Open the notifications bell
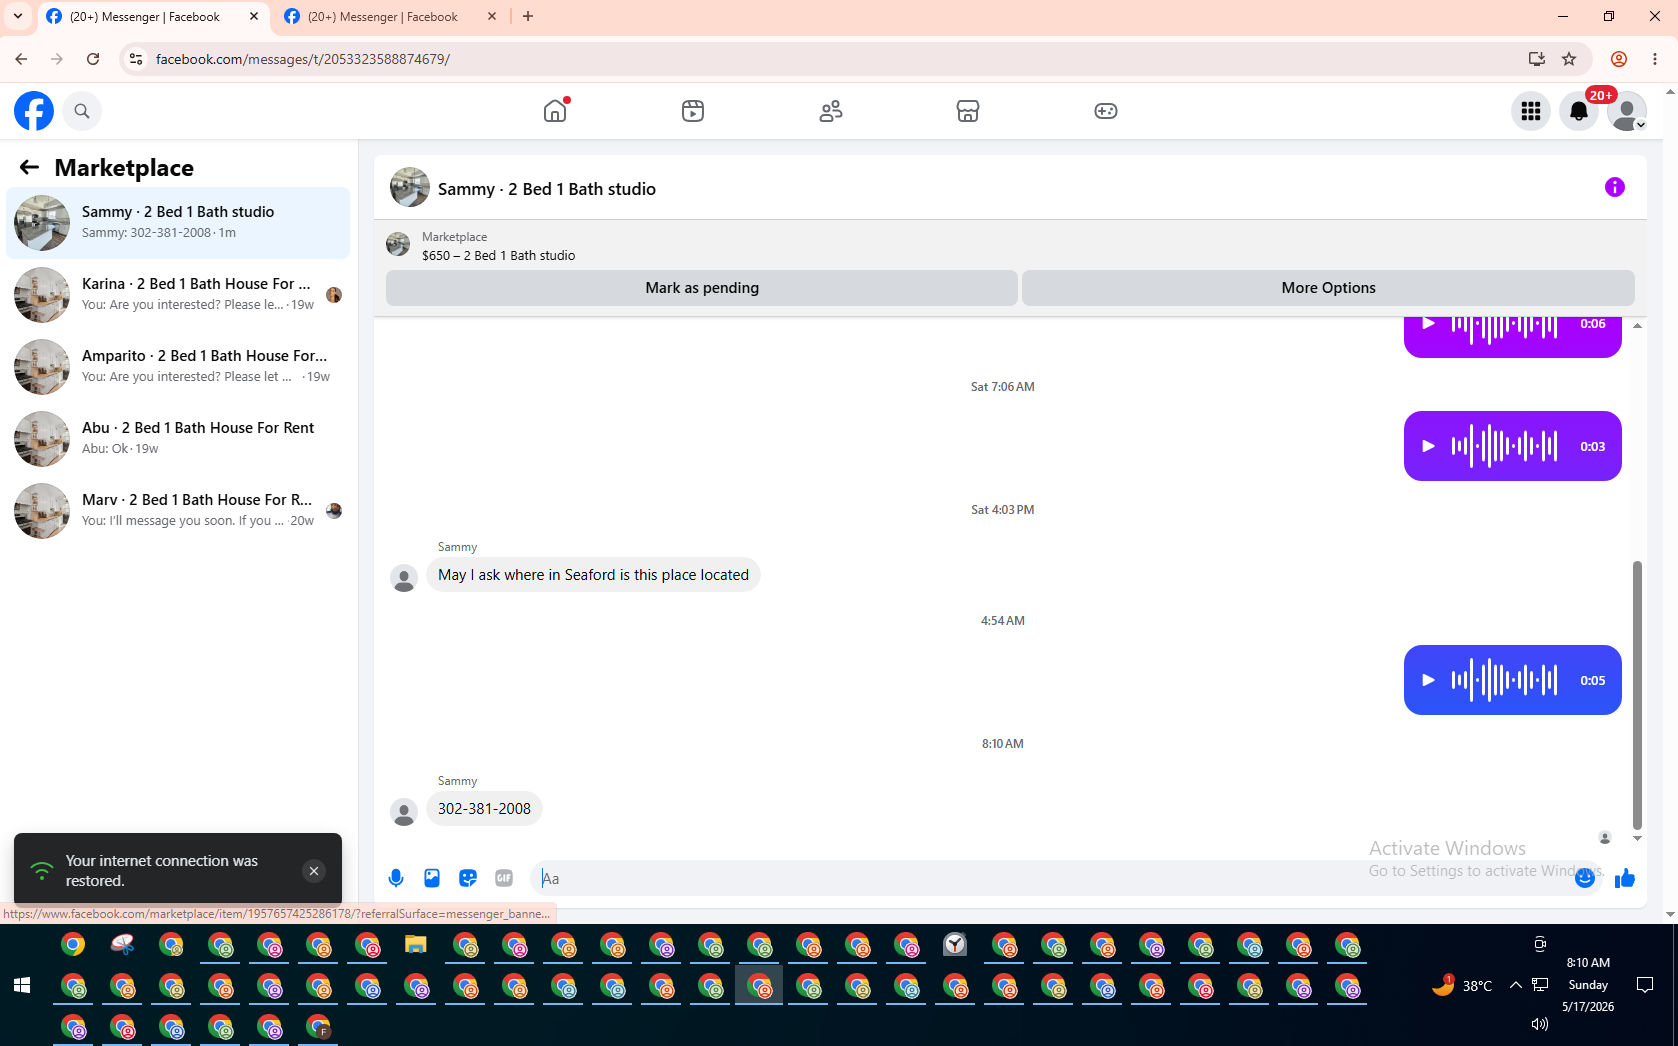The height and width of the screenshot is (1046, 1678). (x=1579, y=111)
